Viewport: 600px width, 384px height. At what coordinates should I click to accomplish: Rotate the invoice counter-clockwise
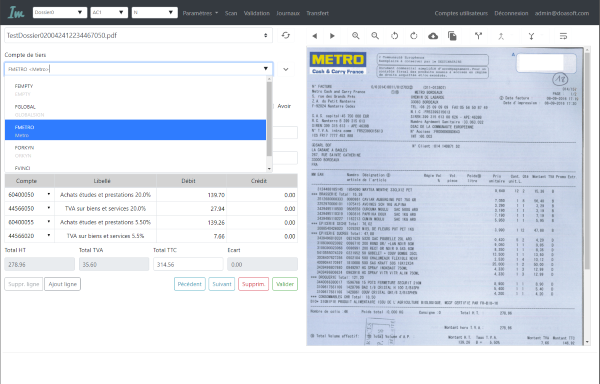(x=394, y=36)
